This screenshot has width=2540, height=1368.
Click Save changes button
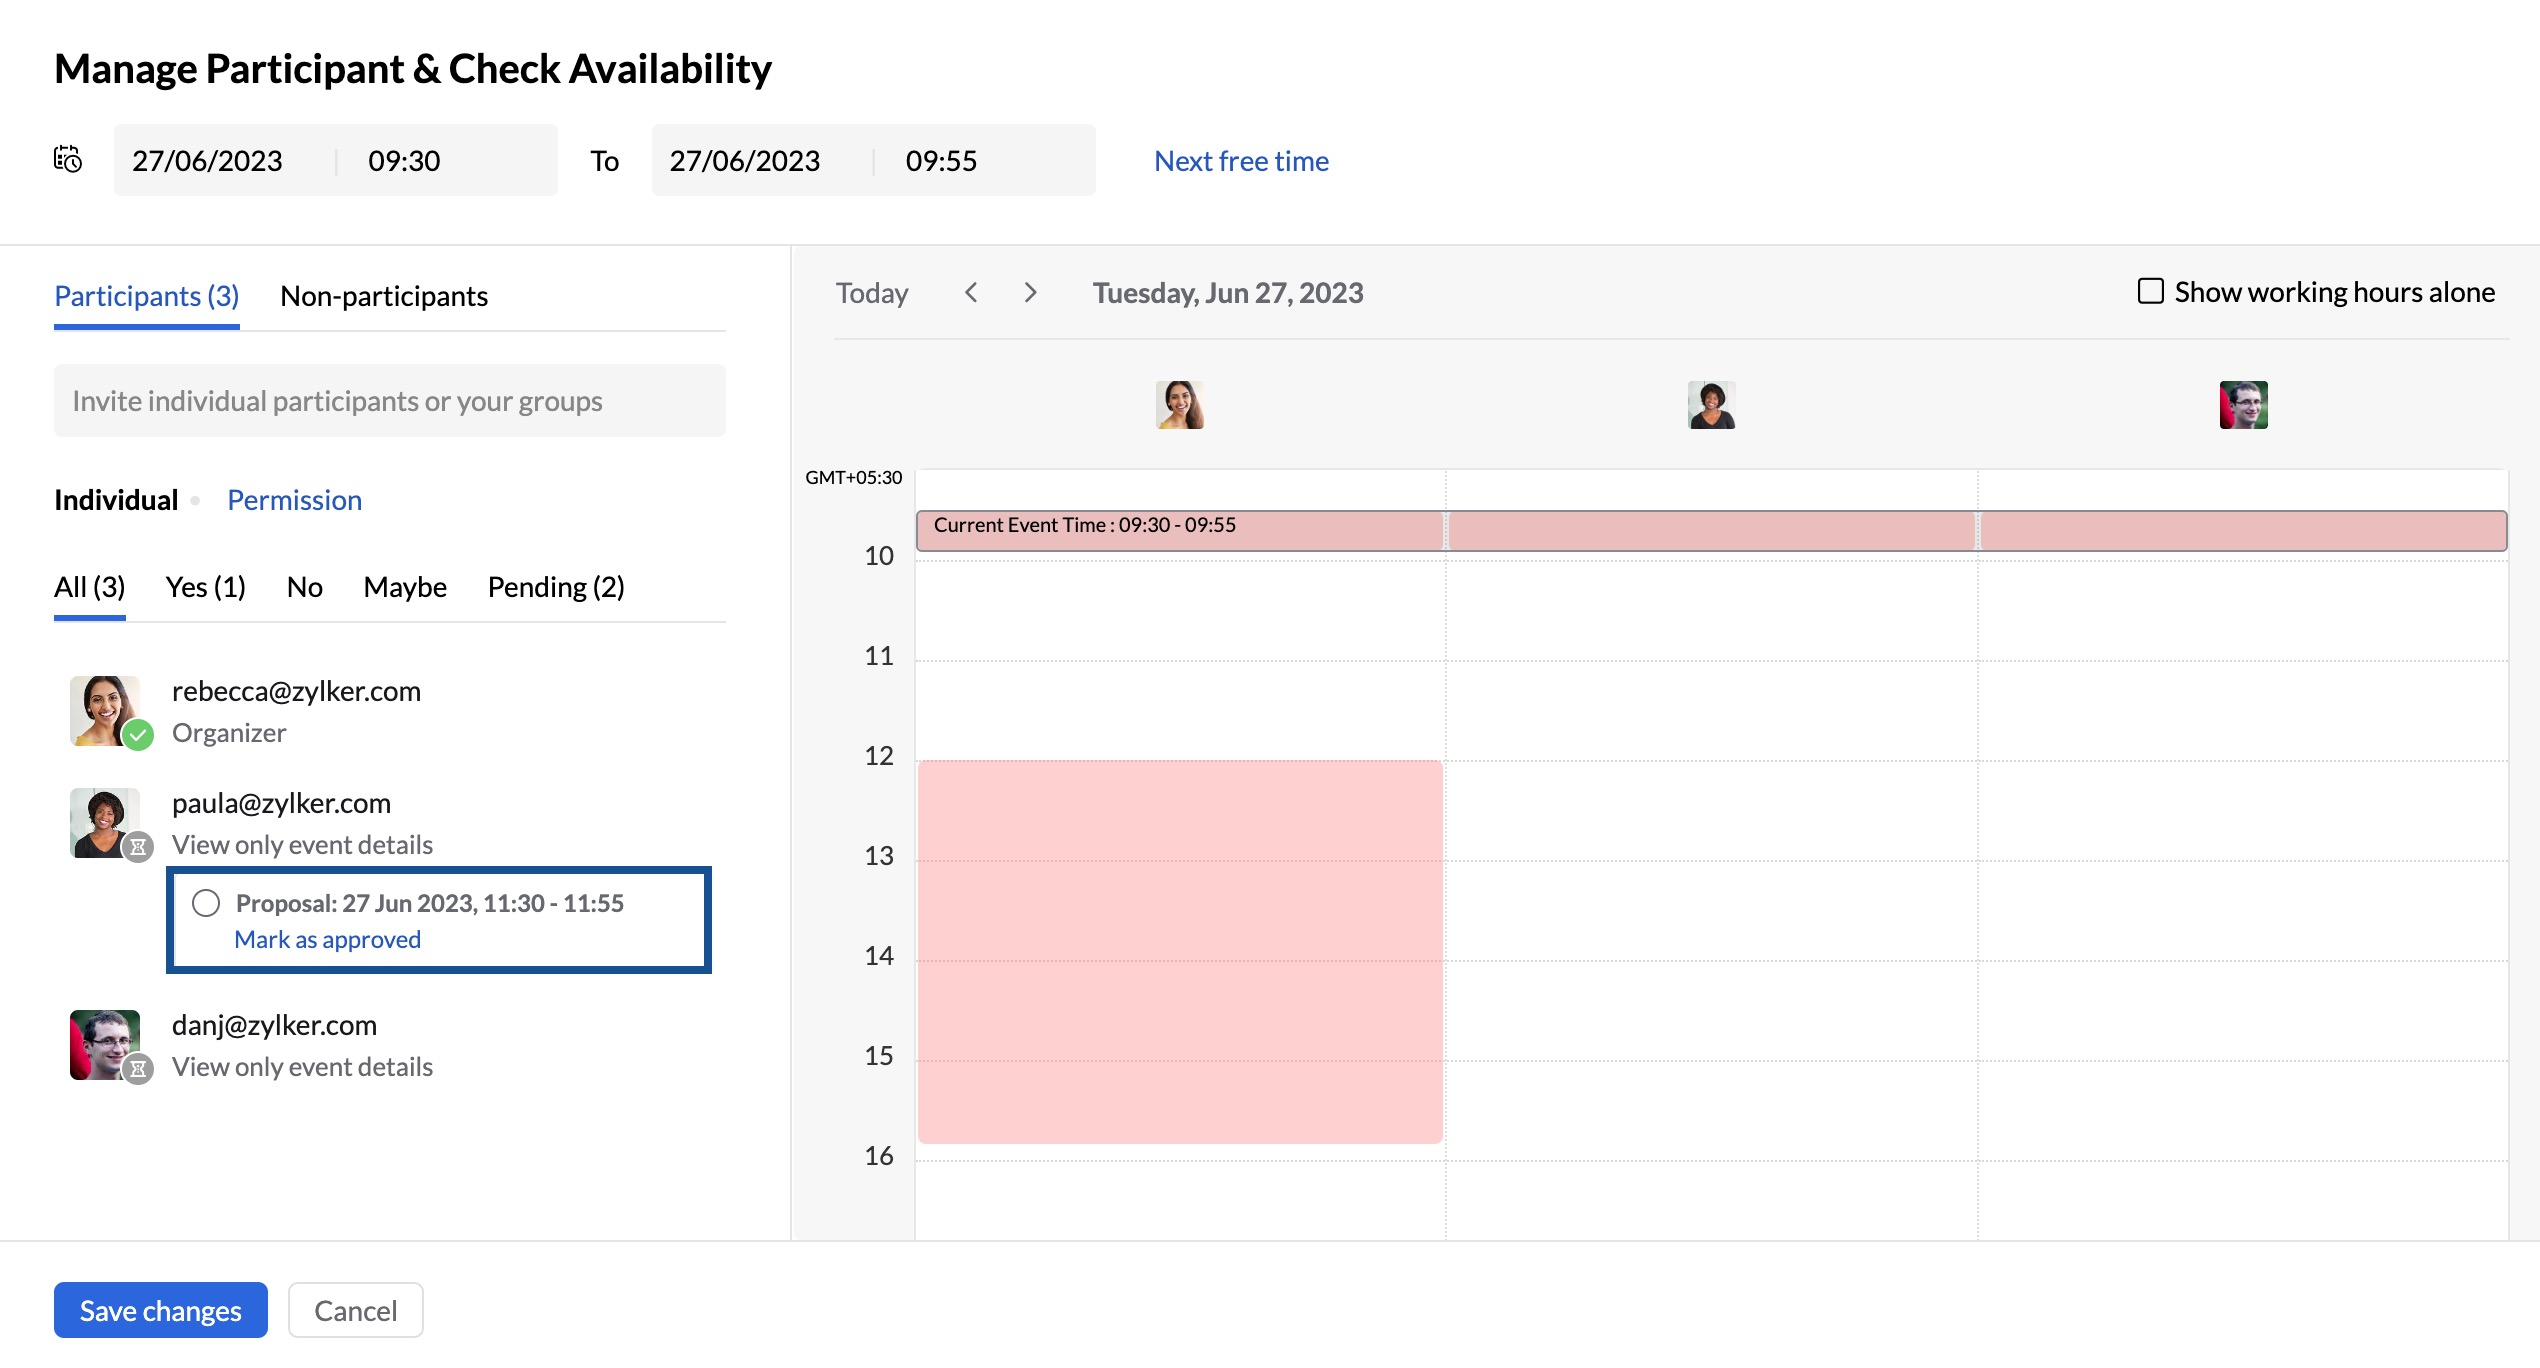click(x=161, y=1310)
